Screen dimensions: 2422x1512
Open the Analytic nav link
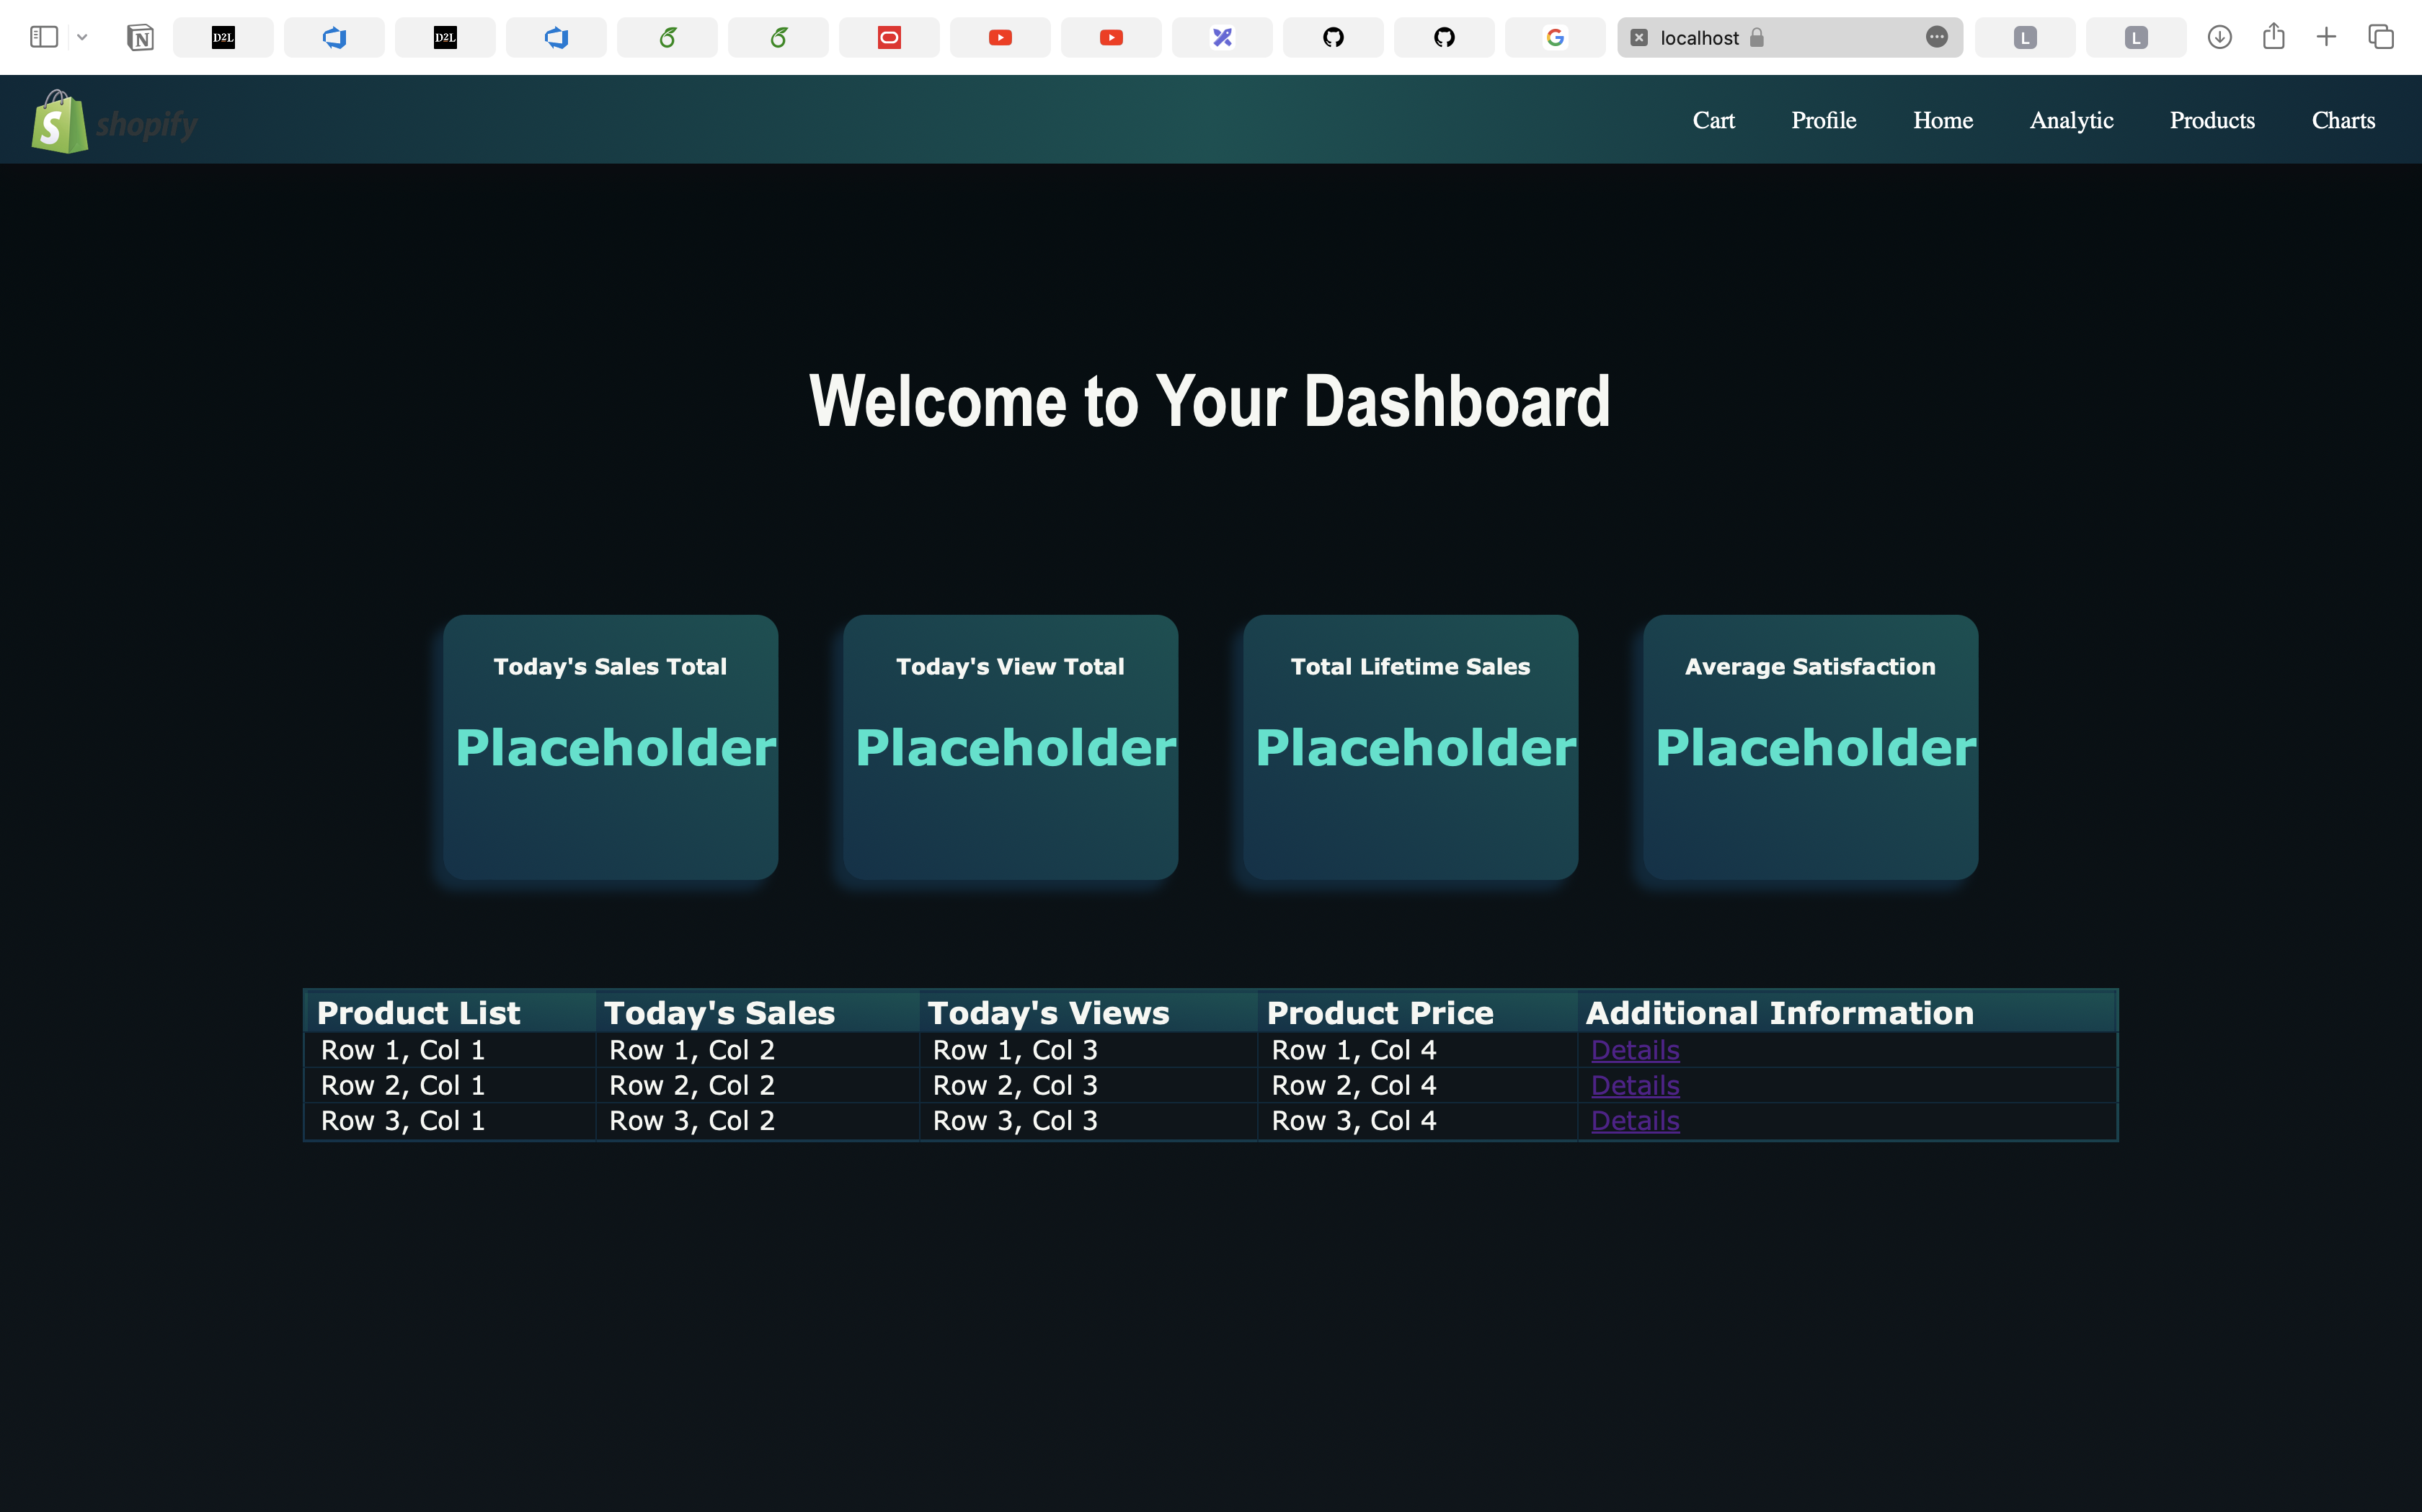pyautogui.click(x=2071, y=120)
